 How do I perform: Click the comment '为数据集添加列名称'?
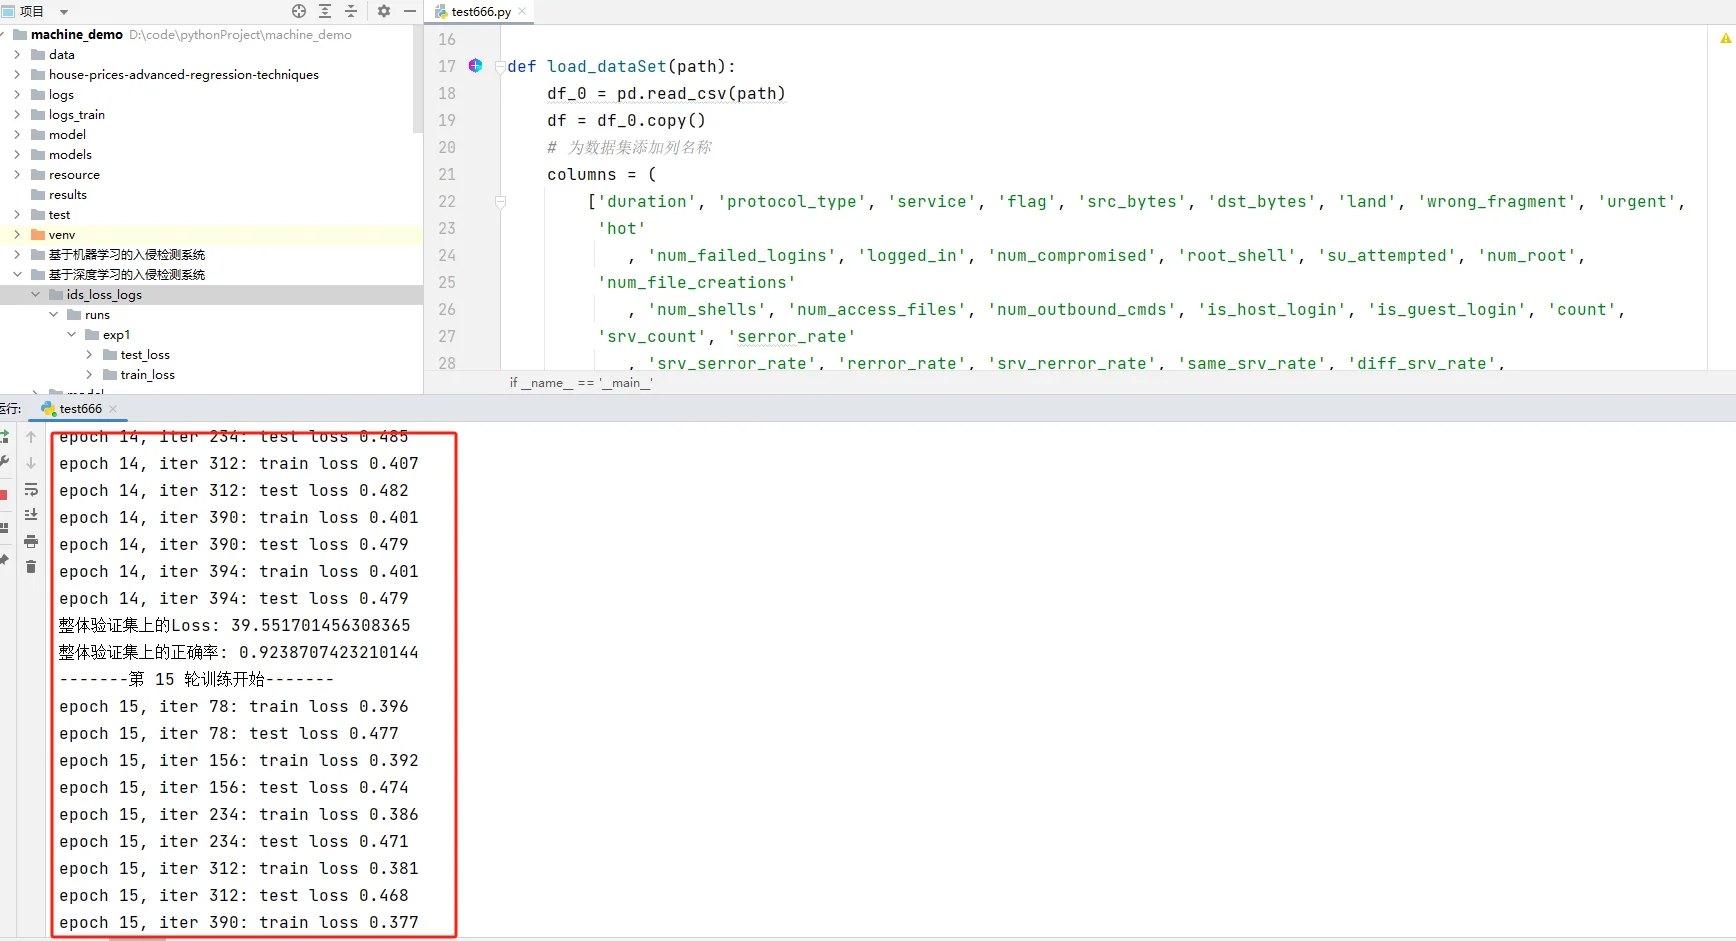[640, 147]
